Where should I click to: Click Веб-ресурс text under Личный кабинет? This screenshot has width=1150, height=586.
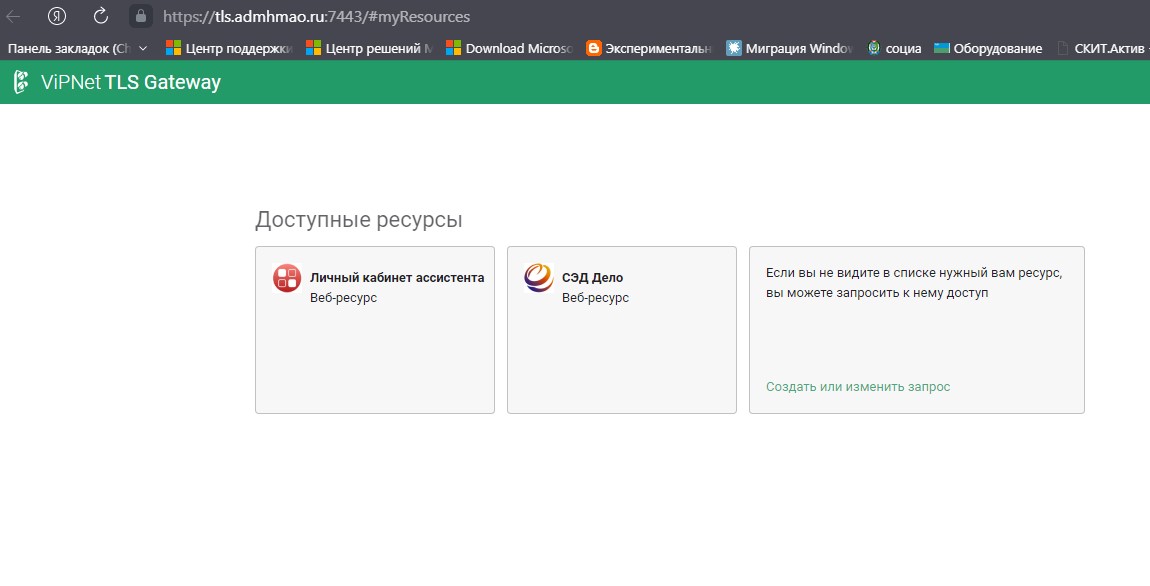pyautogui.click(x=343, y=298)
